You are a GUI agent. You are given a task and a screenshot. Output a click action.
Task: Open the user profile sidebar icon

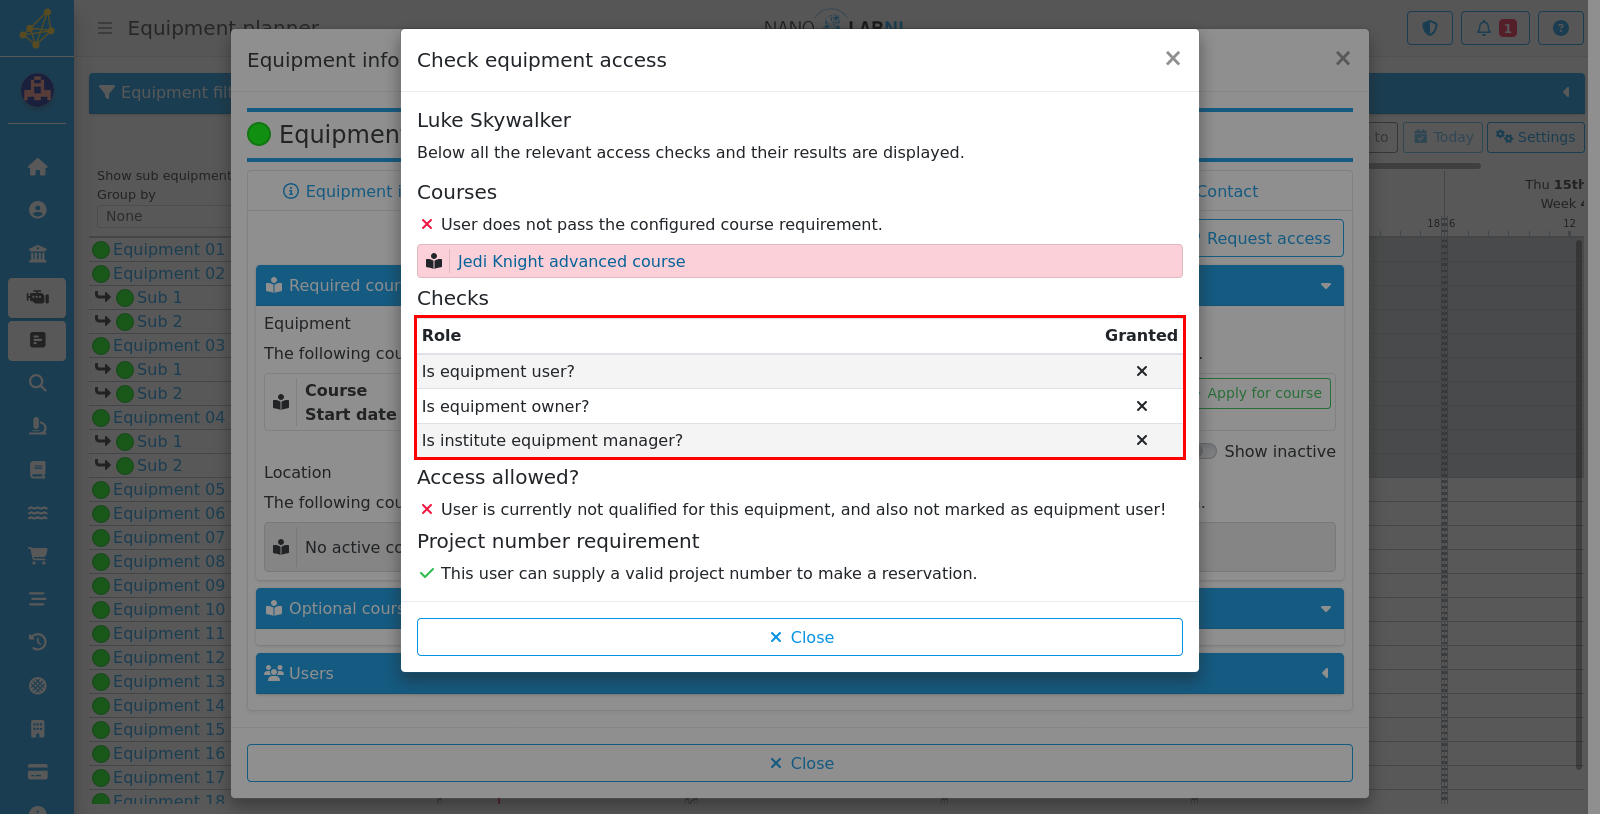tap(38, 210)
